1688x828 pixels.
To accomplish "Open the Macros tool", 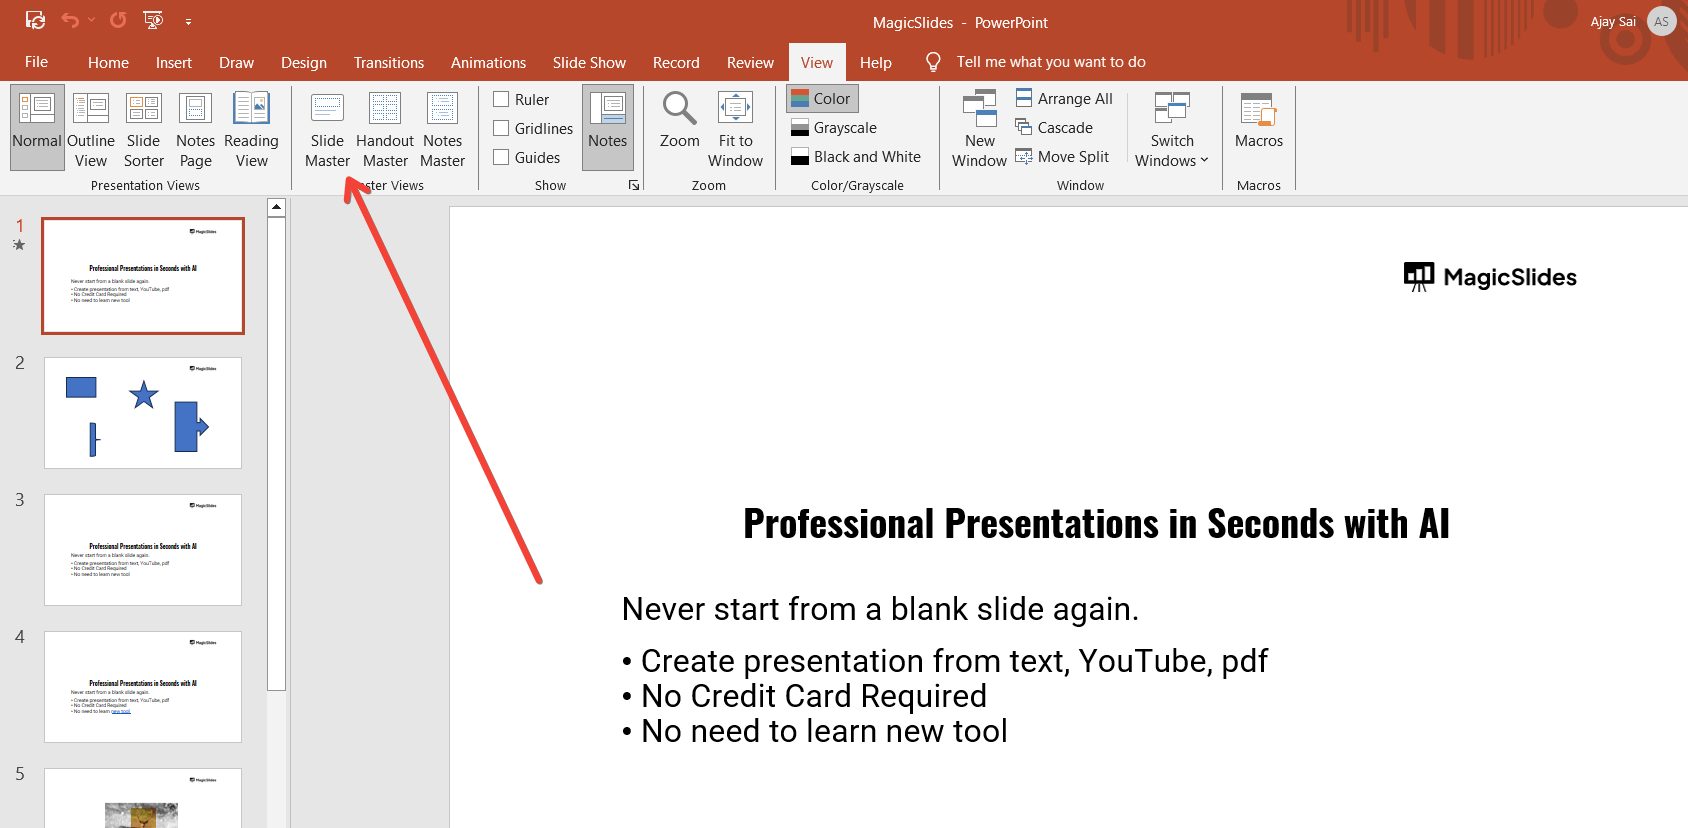I will (x=1258, y=122).
